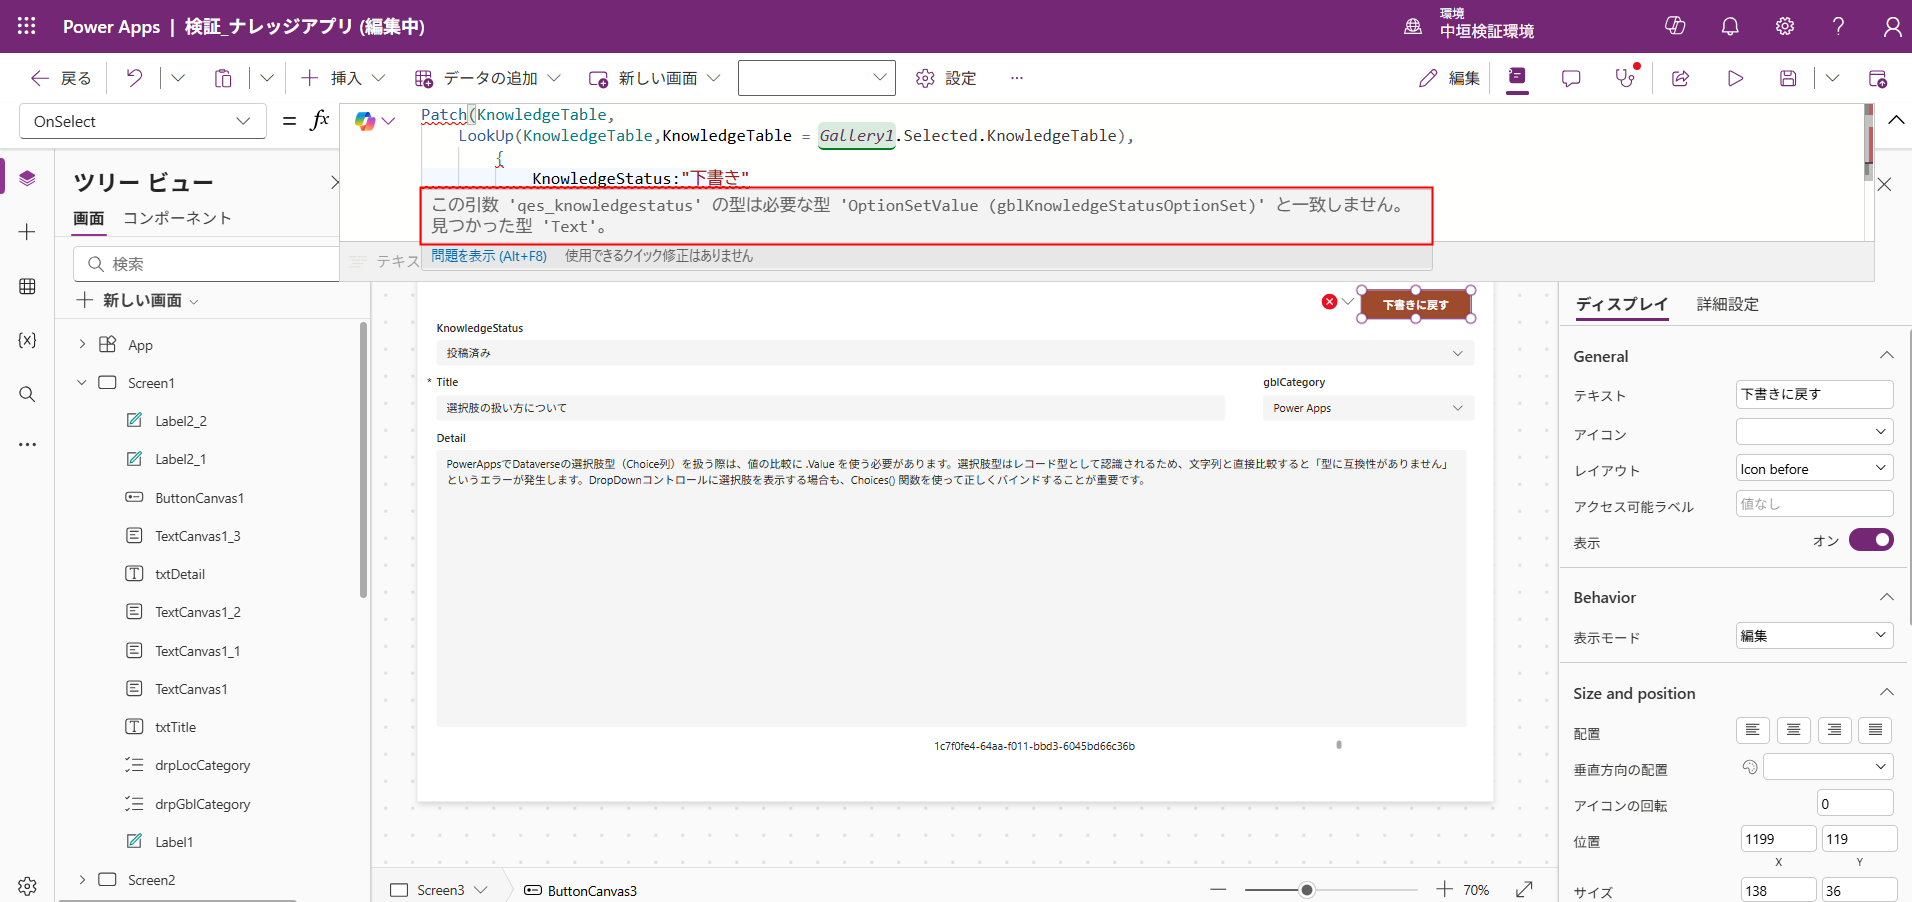Open the レイアウト Icon before dropdown
This screenshot has height=902, width=1912.
1813,469
